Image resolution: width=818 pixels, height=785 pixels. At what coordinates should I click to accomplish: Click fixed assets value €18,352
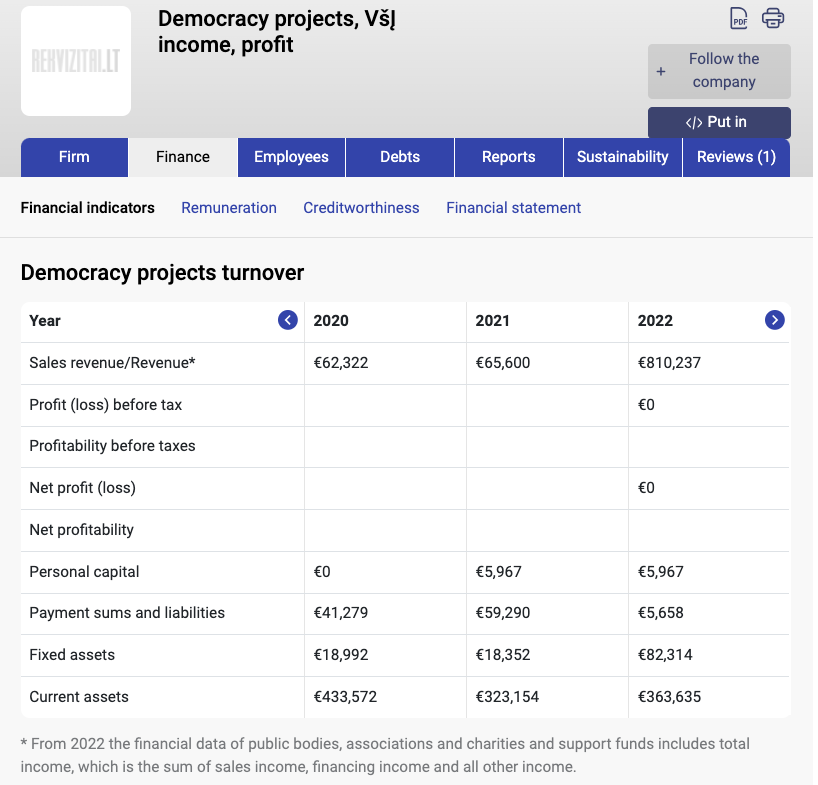(x=502, y=655)
